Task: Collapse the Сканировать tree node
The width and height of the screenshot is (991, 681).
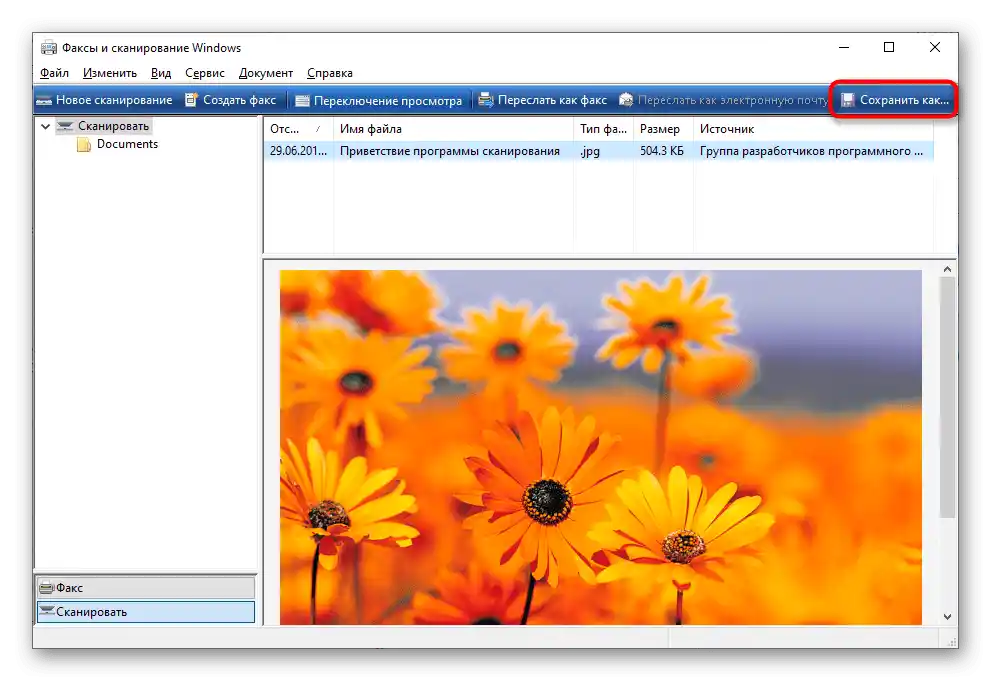Action: 46,126
